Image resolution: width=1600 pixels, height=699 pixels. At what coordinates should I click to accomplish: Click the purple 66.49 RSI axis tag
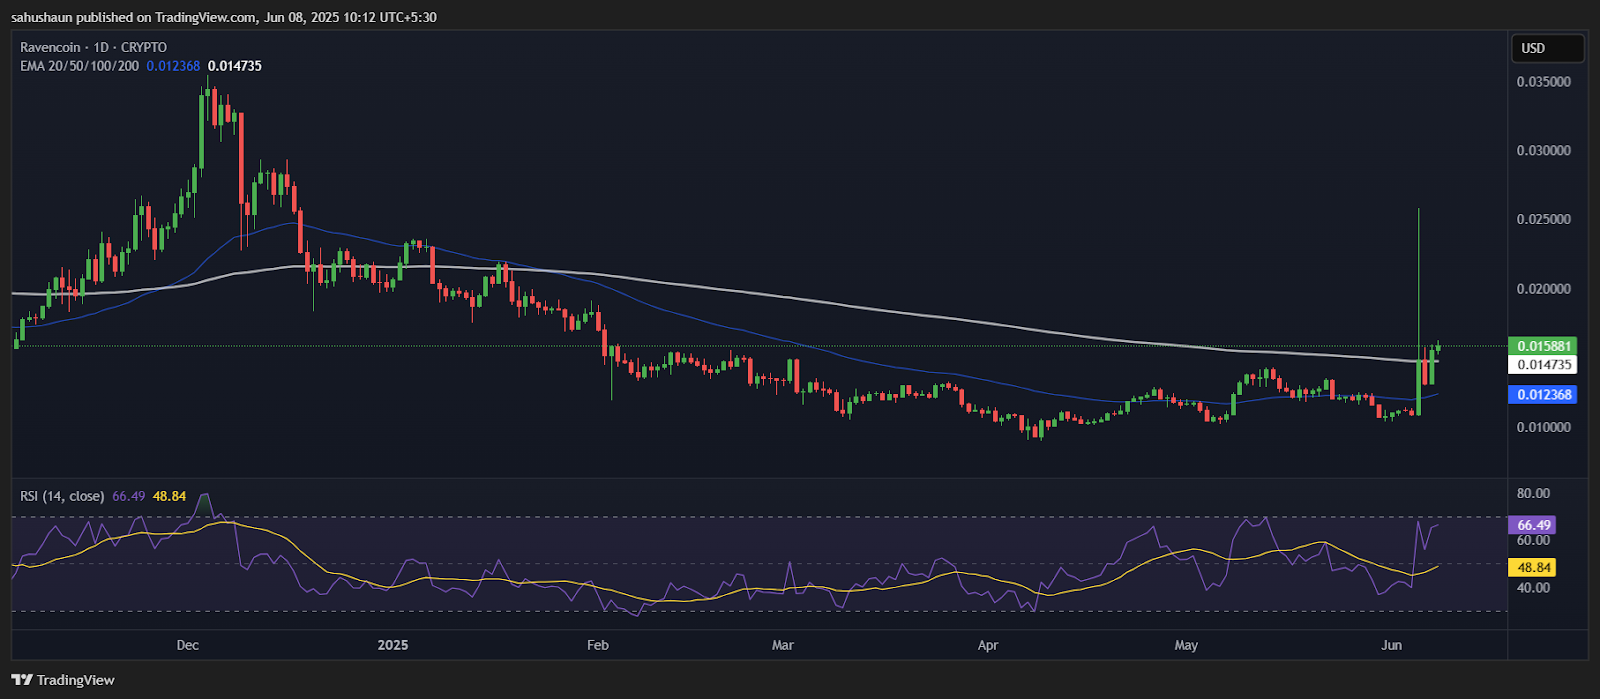pos(1533,525)
